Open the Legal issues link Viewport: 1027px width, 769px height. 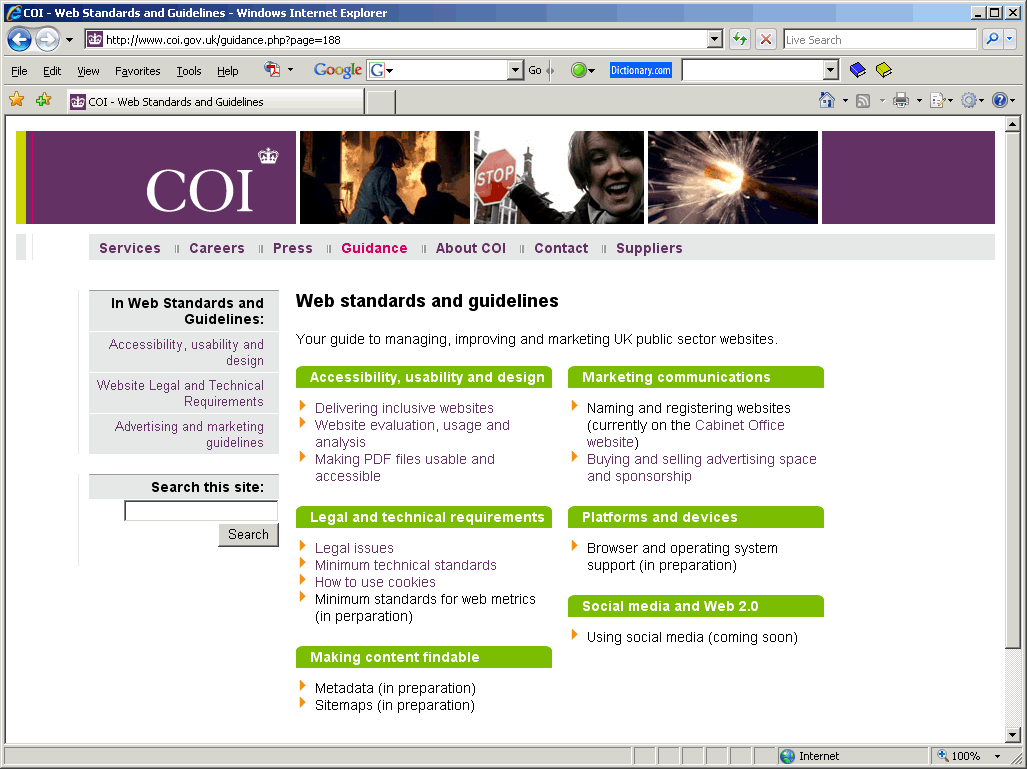click(x=354, y=548)
